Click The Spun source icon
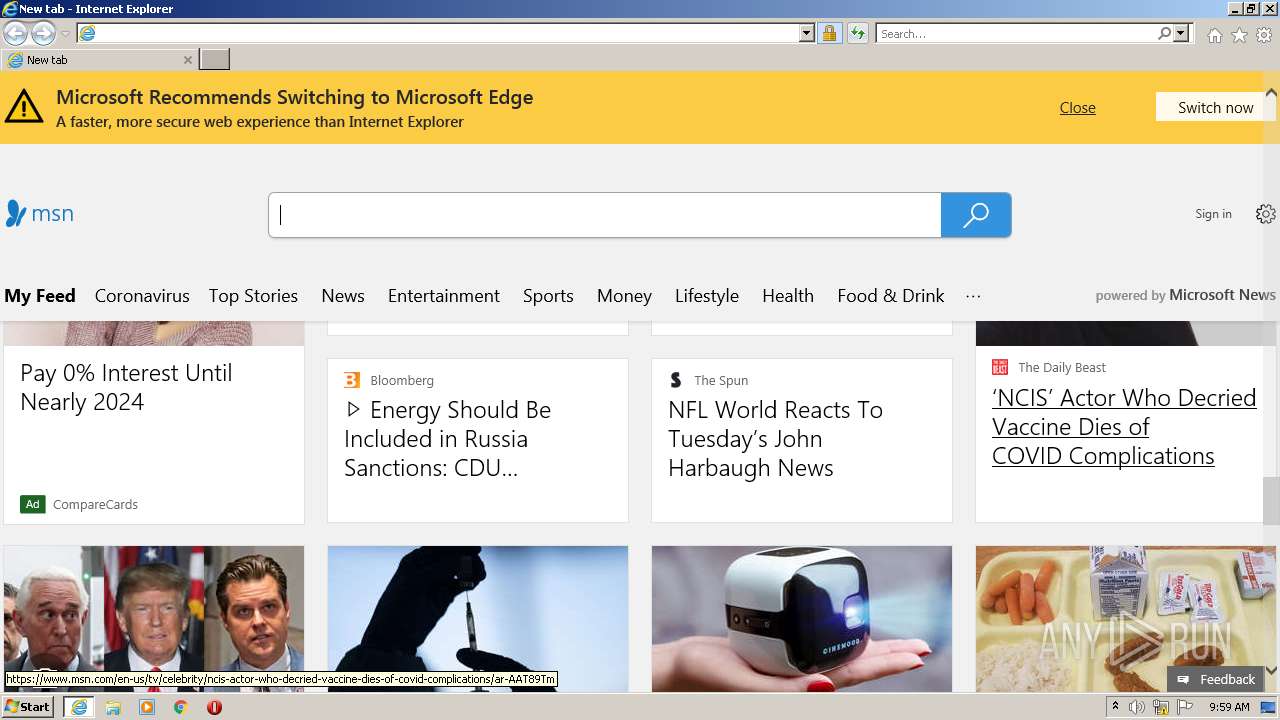 coord(676,380)
